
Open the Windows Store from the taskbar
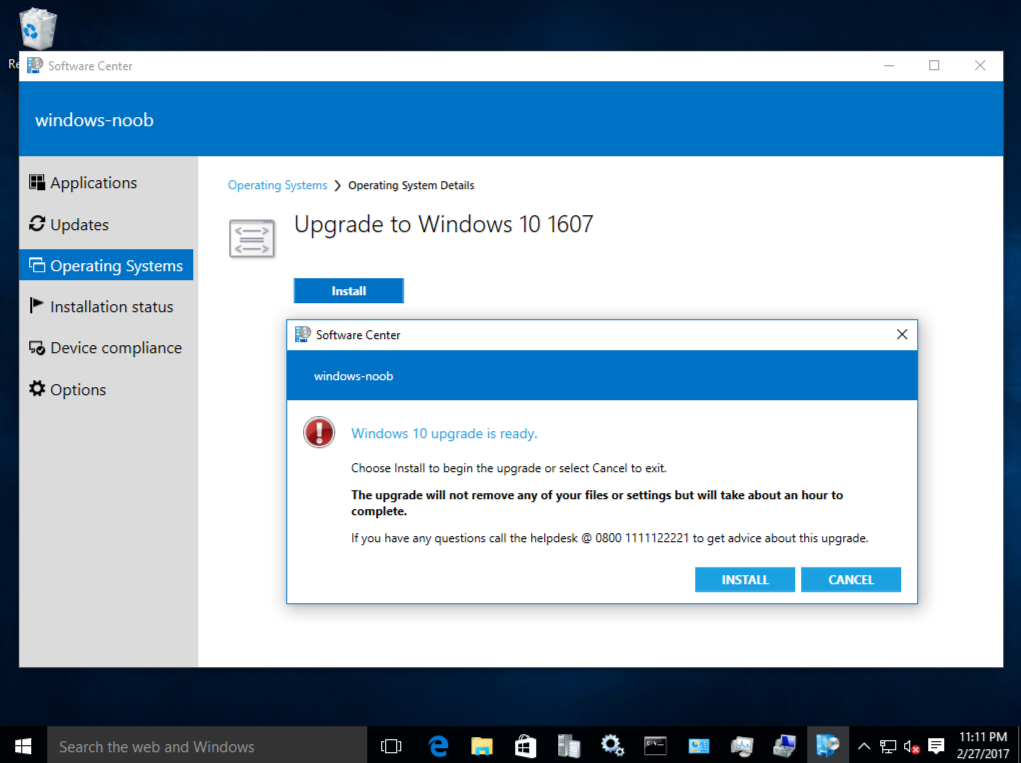click(525, 746)
